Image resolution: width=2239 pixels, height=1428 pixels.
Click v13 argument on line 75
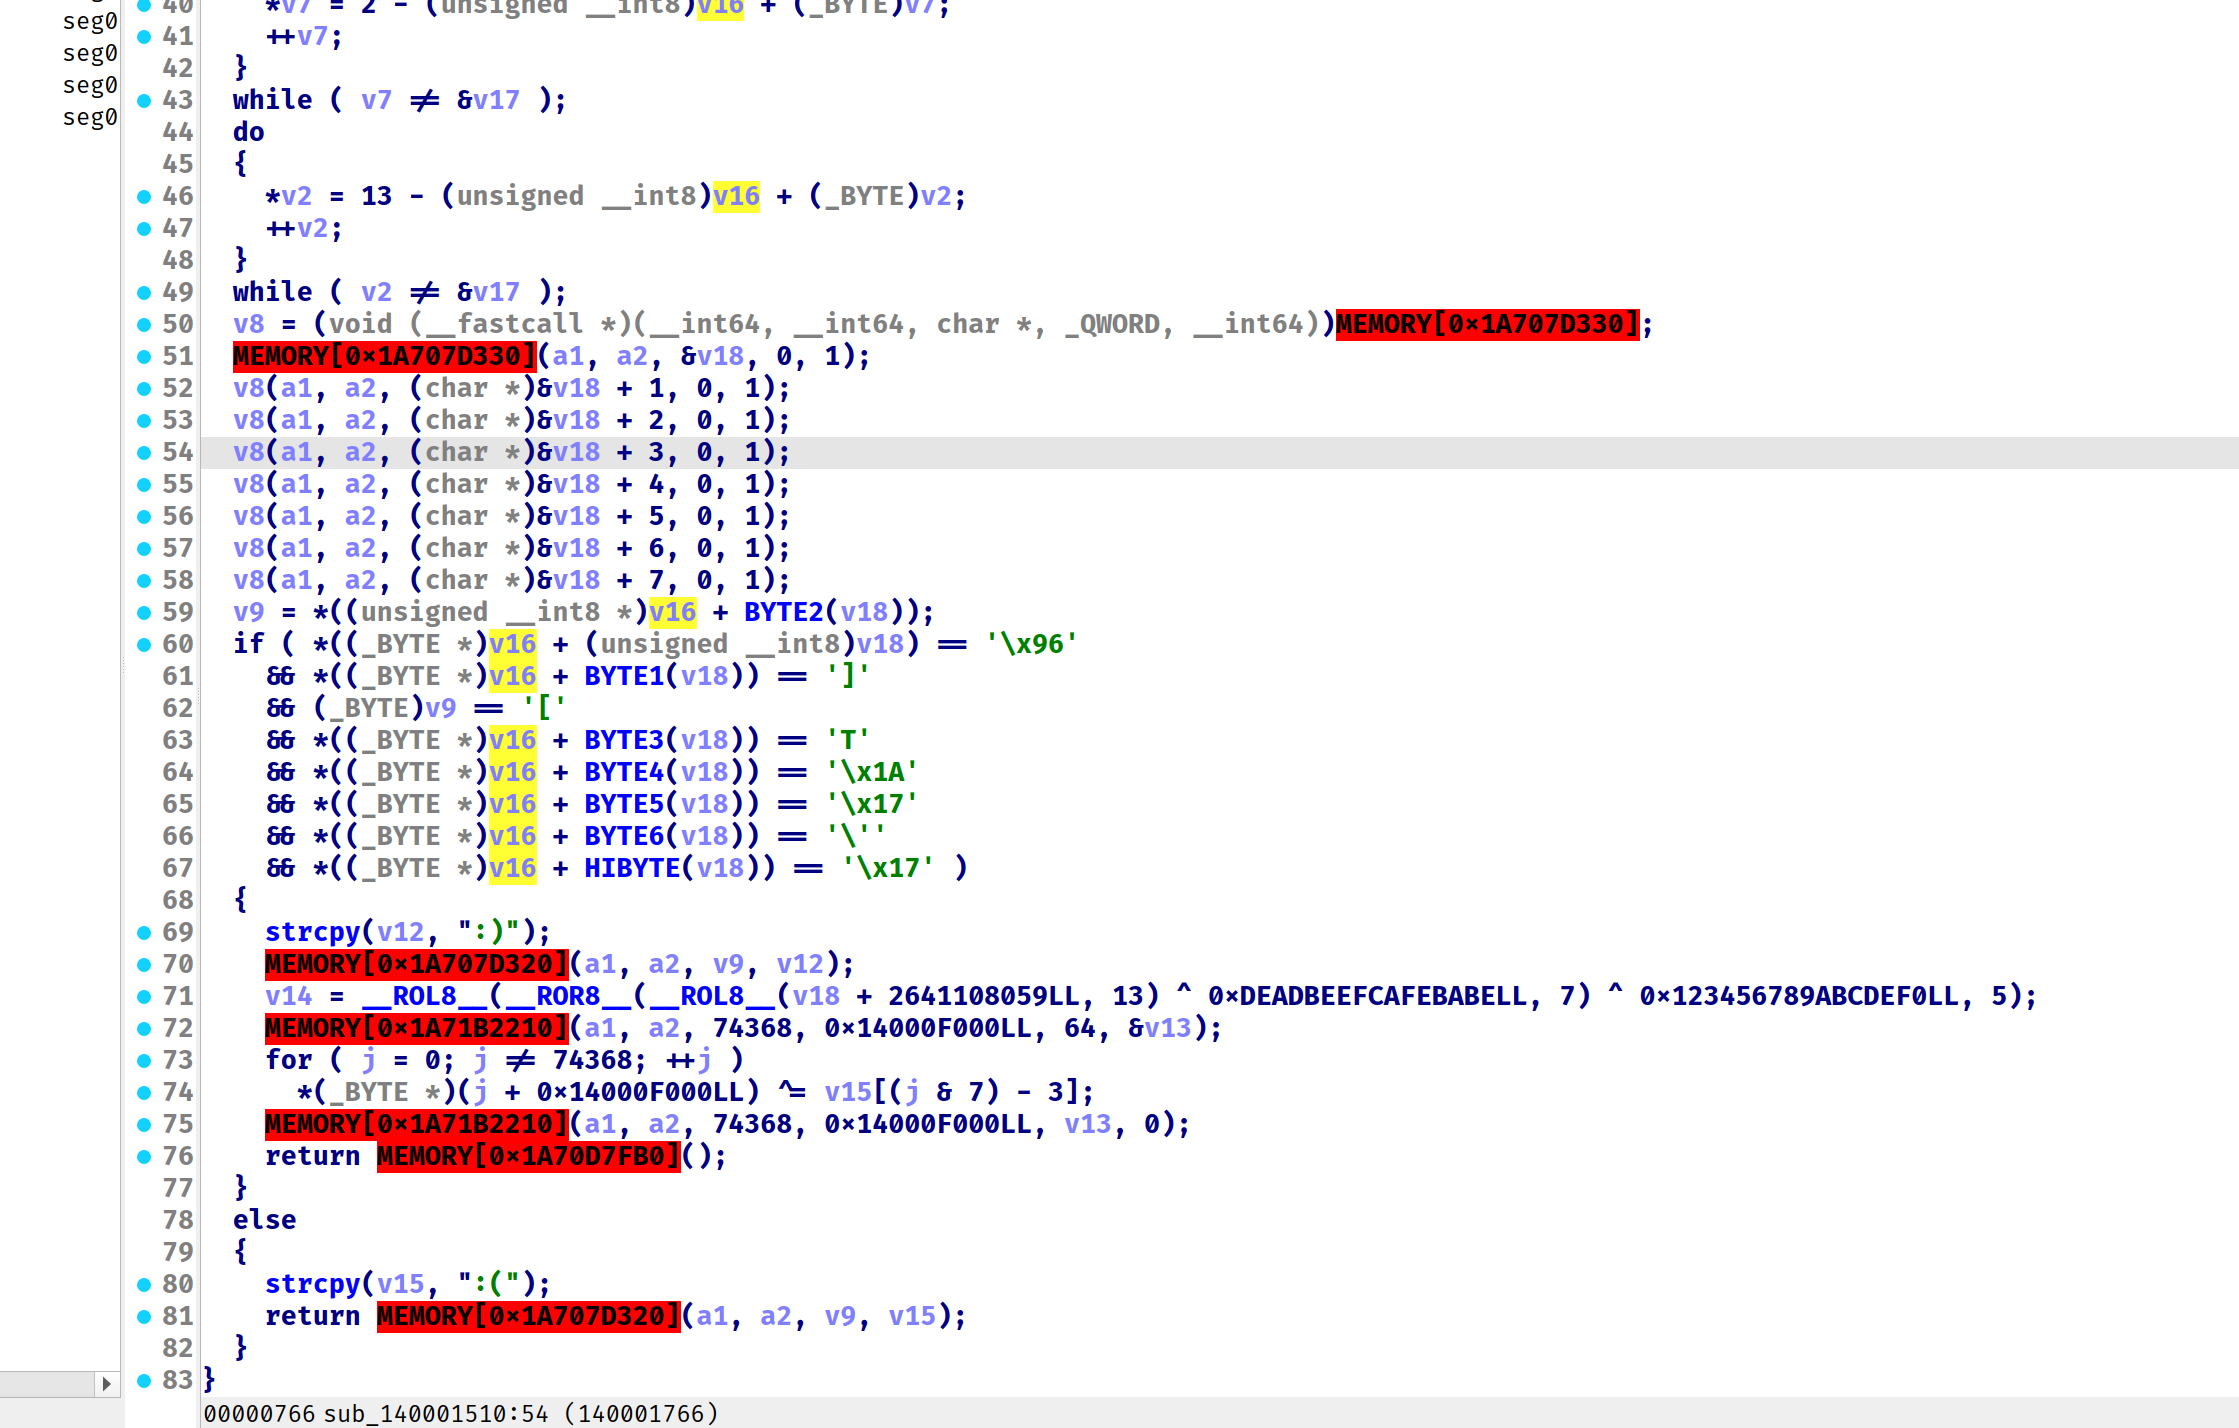(x=1088, y=1124)
